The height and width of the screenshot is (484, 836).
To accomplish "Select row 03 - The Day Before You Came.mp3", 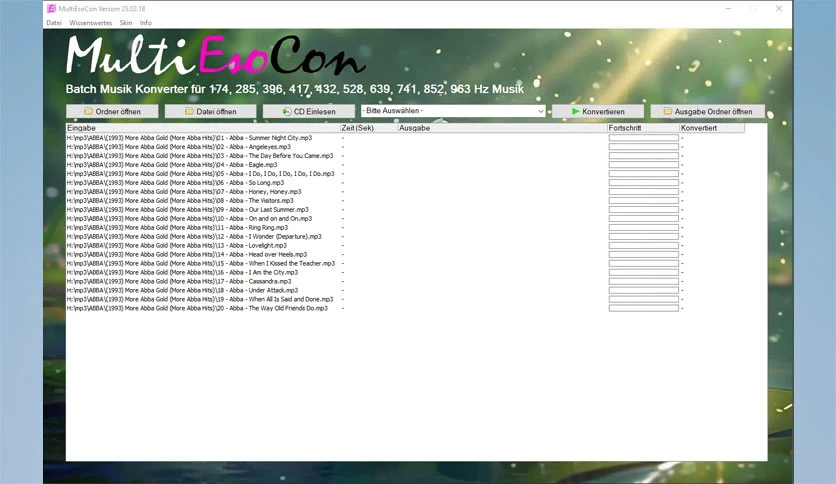I will (200, 156).
